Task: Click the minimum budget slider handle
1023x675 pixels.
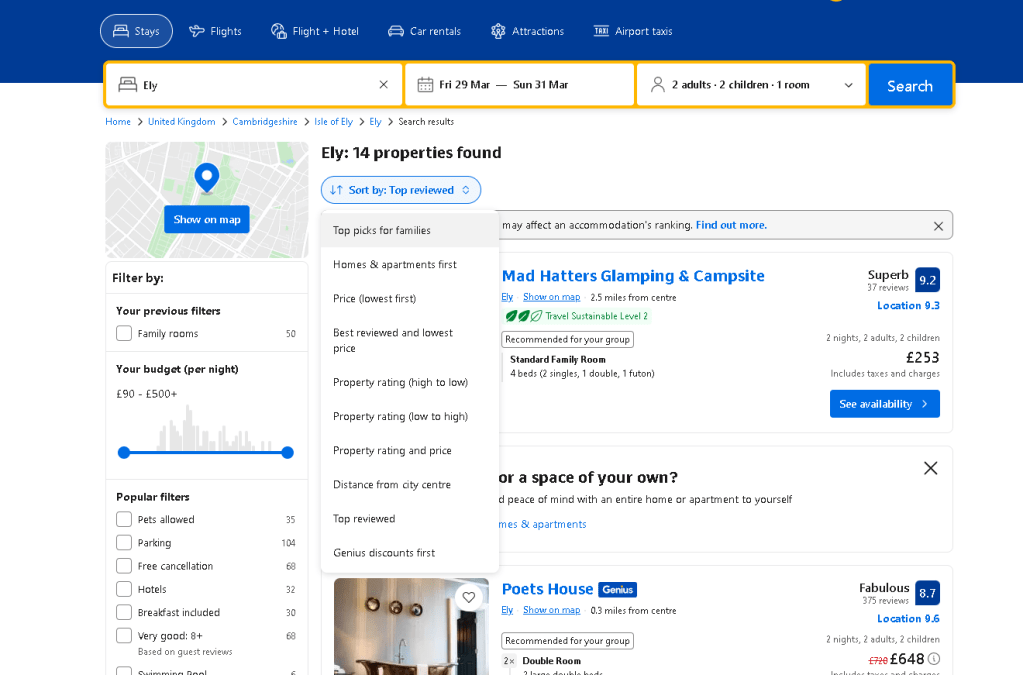Action: pyautogui.click(x=124, y=453)
